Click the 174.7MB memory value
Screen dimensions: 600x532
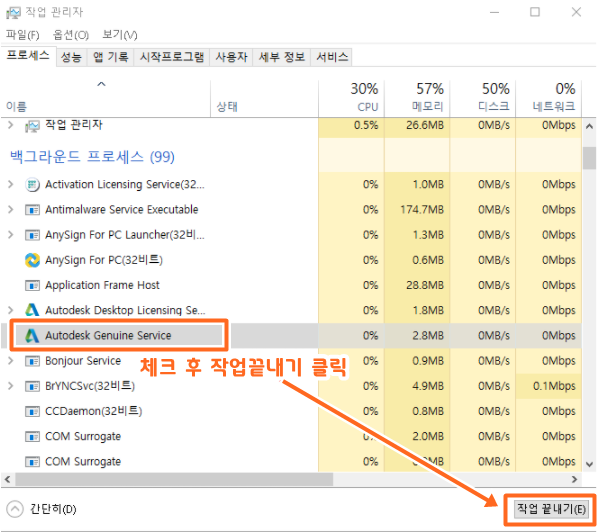(422, 210)
